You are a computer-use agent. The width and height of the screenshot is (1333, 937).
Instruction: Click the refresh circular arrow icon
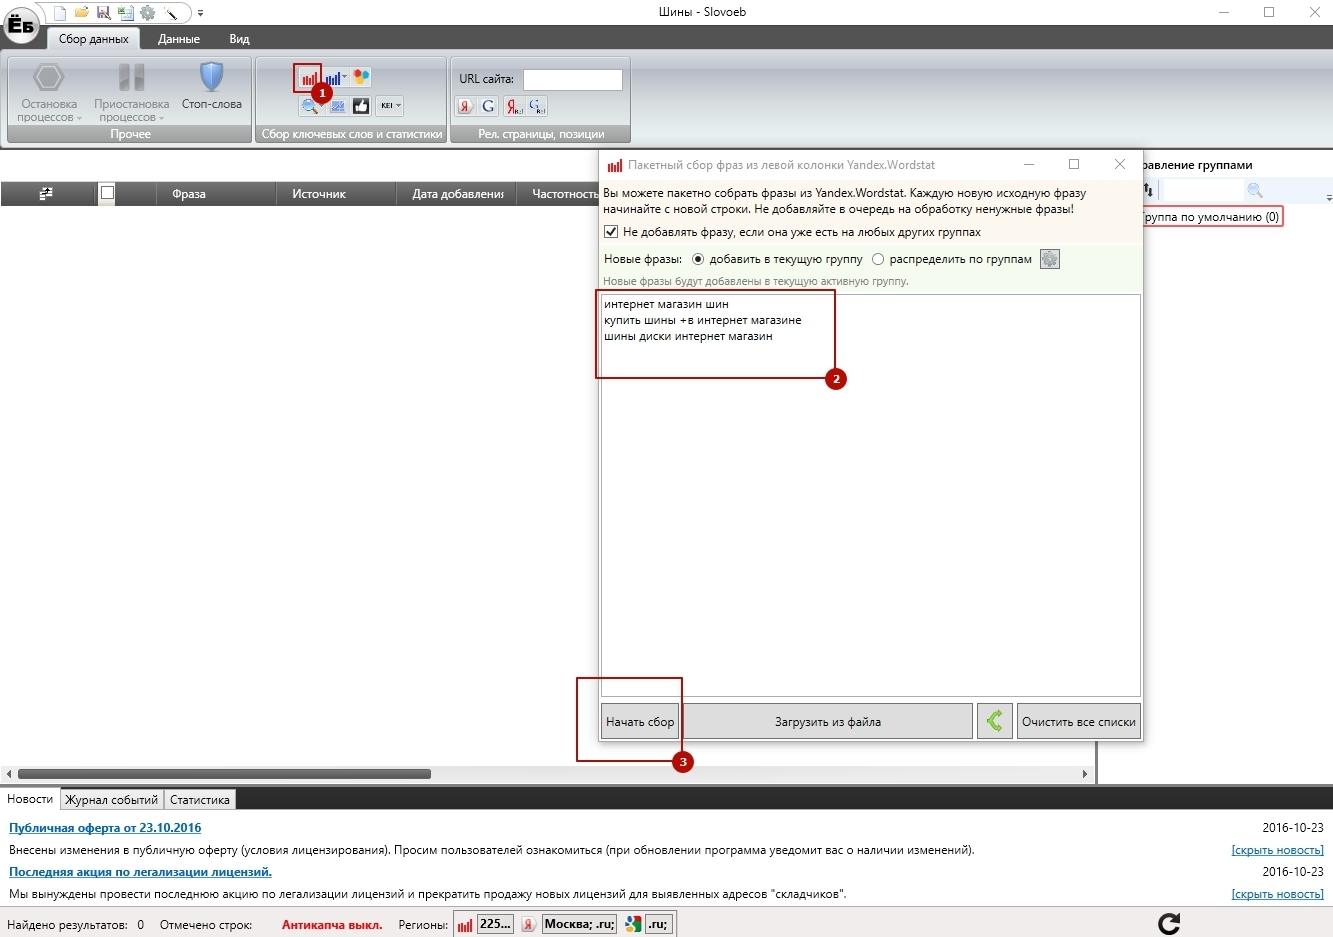(x=1168, y=924)
